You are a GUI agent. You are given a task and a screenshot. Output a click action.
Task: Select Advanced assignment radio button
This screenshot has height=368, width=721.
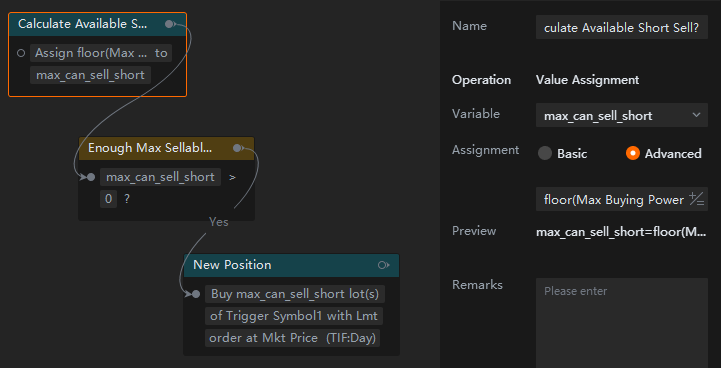(633, 153)
